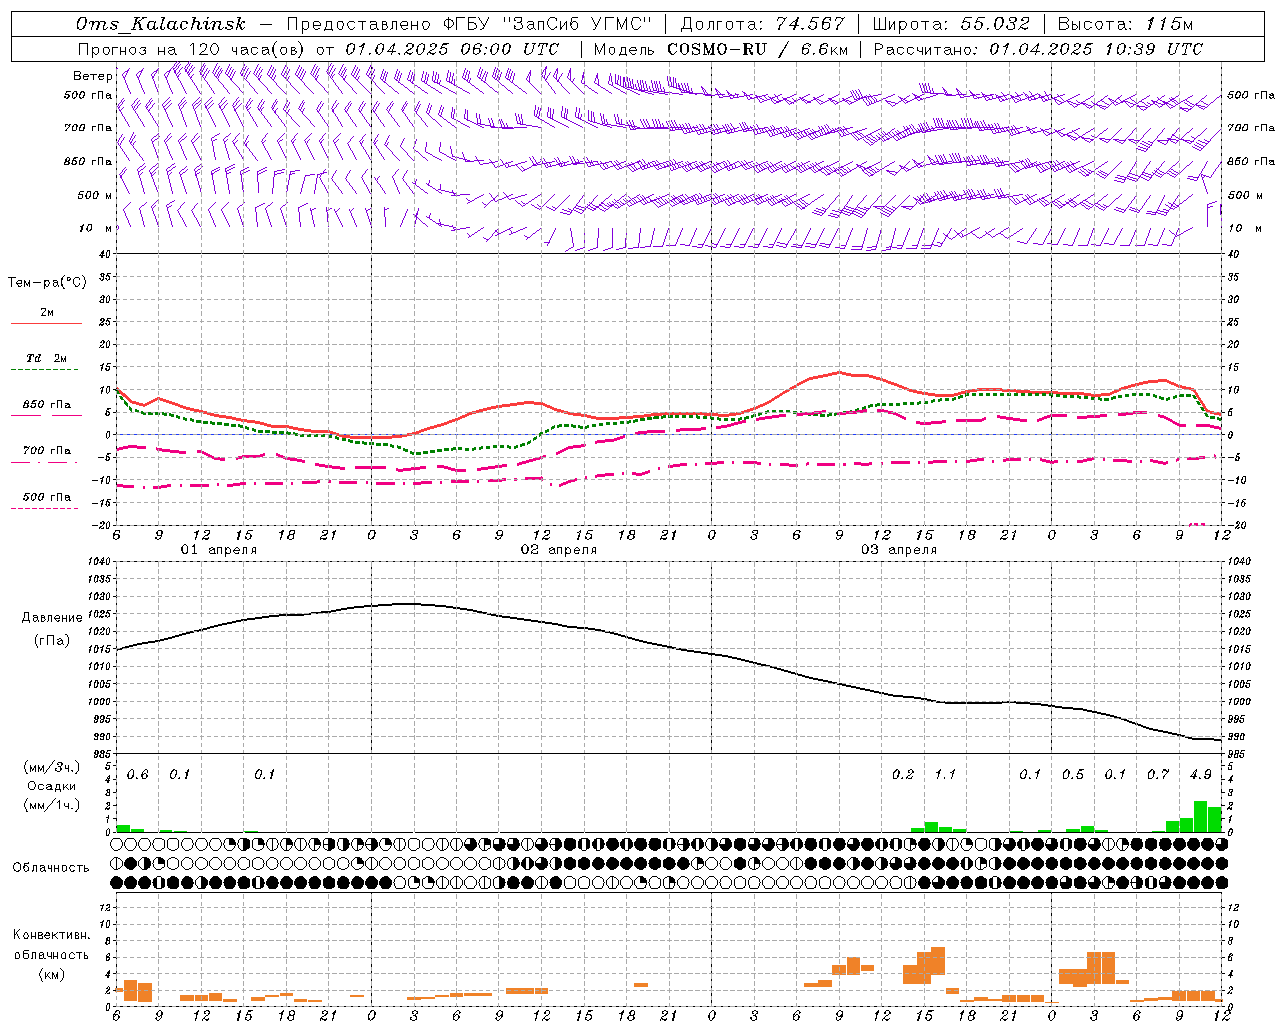Click the 'Td 2м' dew point legend label
Viewport: 1280px width, 1024px height.
pos(47,358)
